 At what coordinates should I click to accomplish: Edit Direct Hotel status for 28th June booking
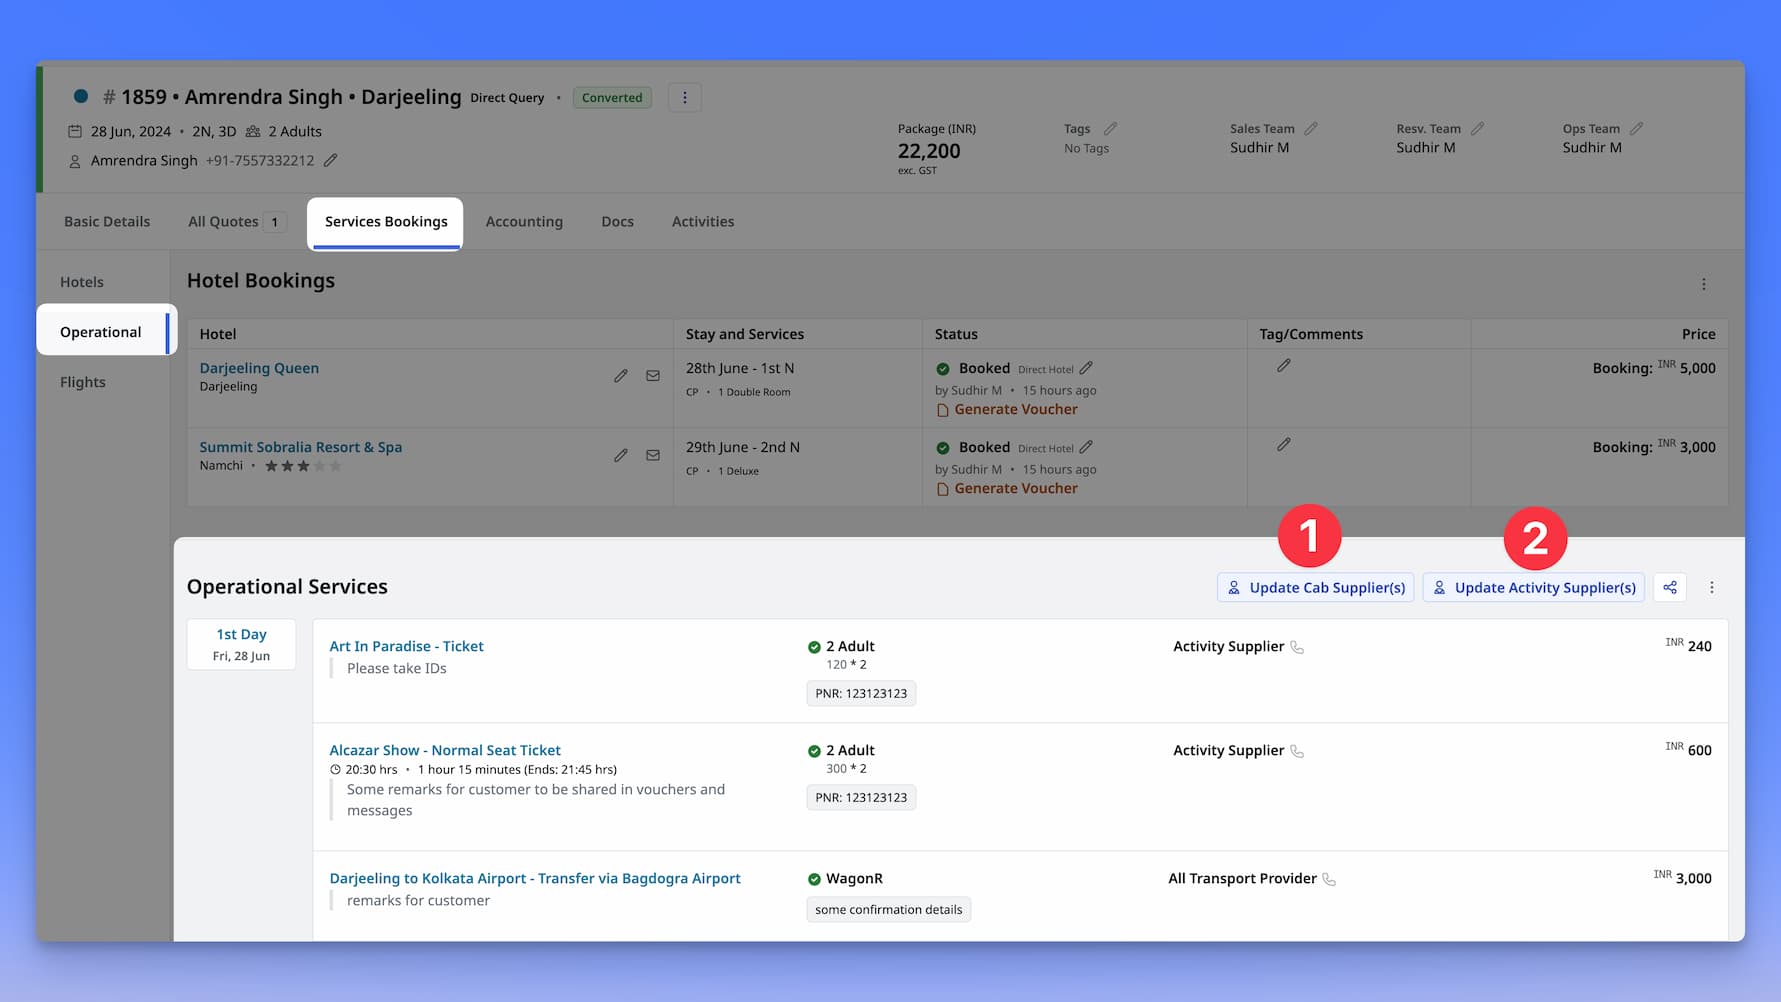[1088, 368]
